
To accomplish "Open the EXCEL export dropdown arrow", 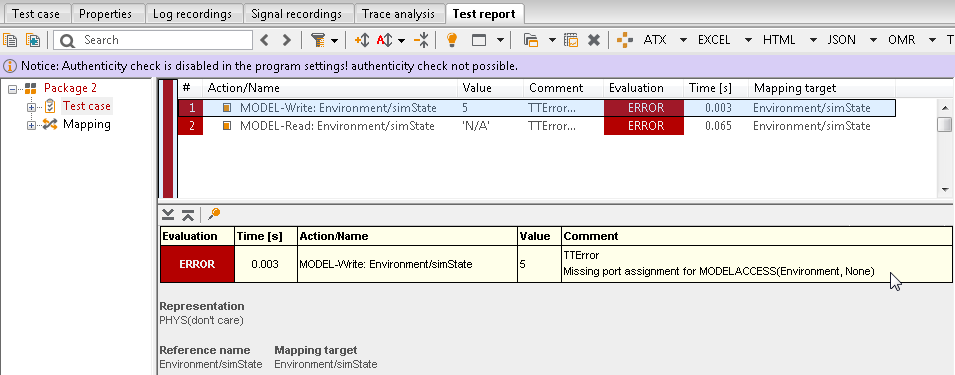I will [x=748, y=40].
